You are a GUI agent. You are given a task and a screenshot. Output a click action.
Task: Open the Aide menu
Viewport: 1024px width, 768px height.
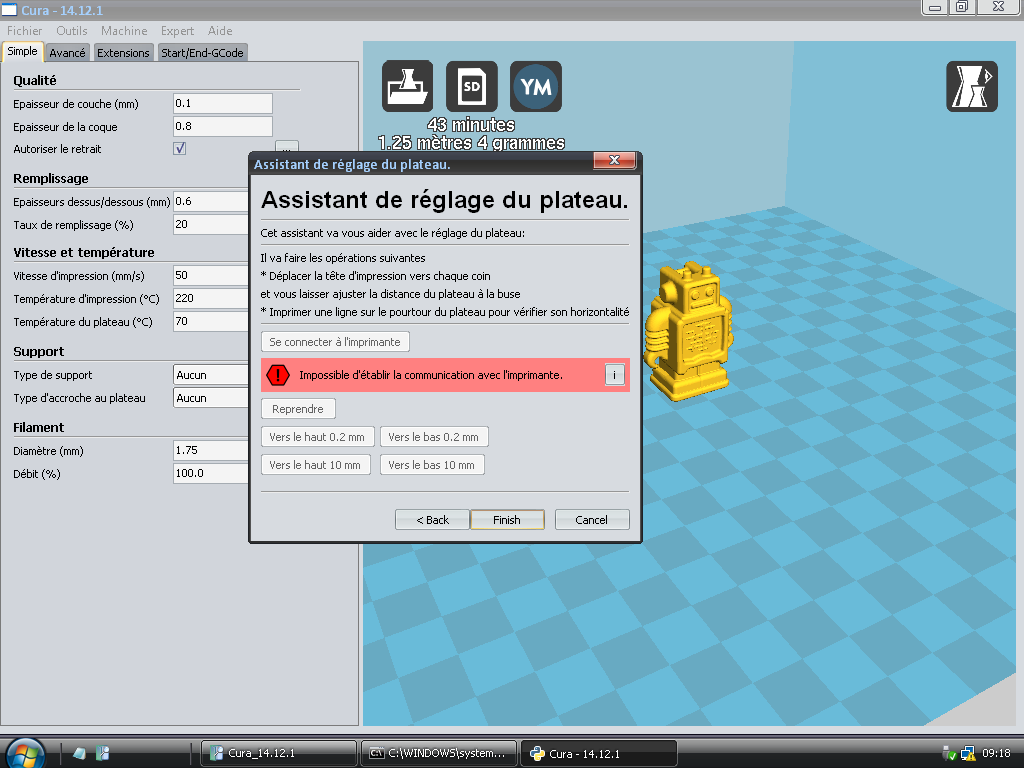point(220,31)
